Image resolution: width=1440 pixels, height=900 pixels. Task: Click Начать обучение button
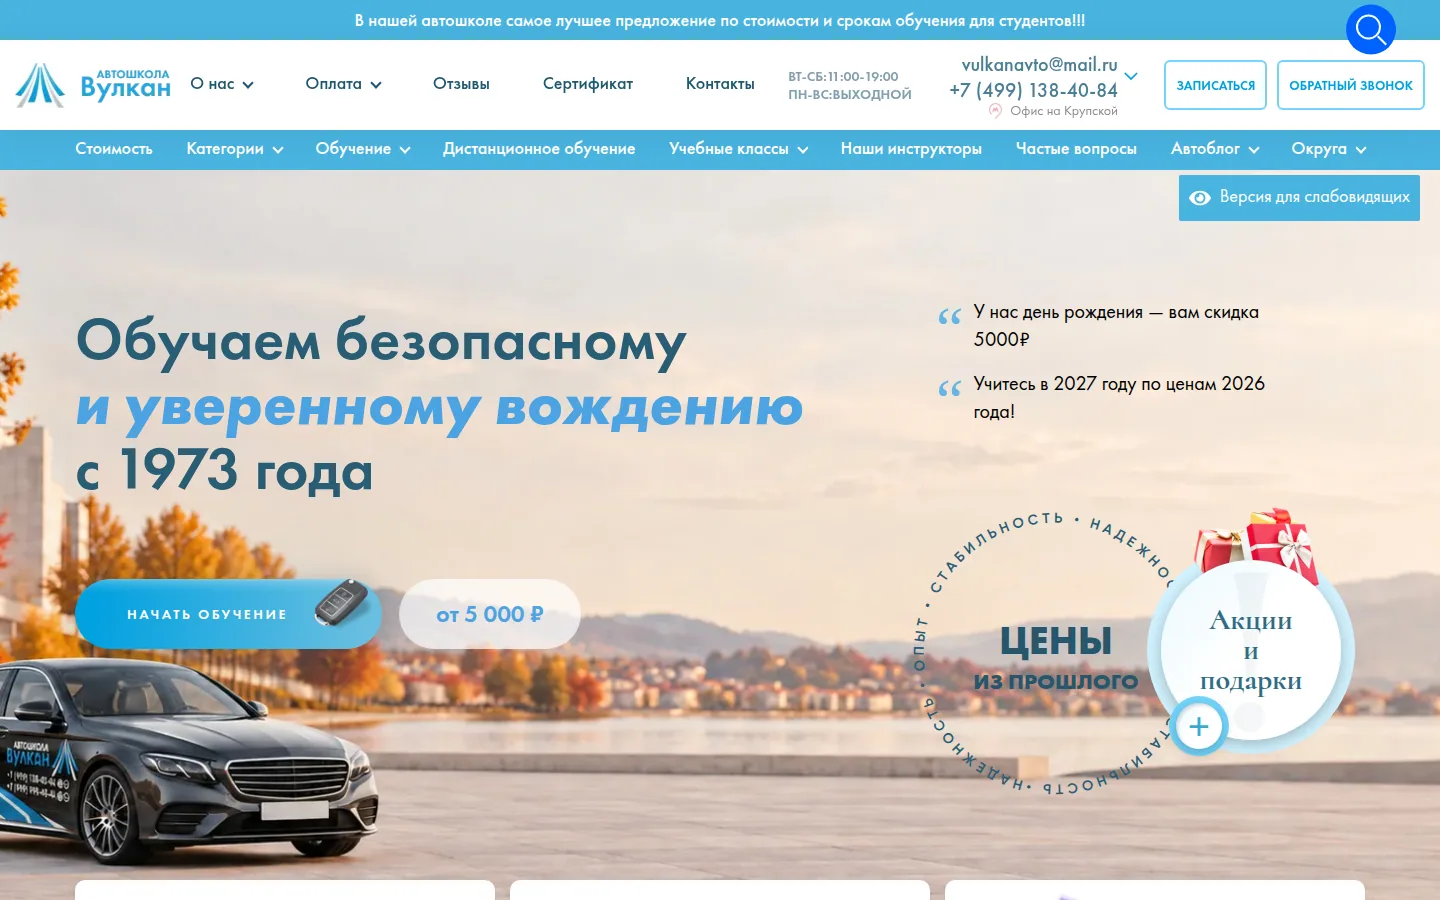pos(228,614)
